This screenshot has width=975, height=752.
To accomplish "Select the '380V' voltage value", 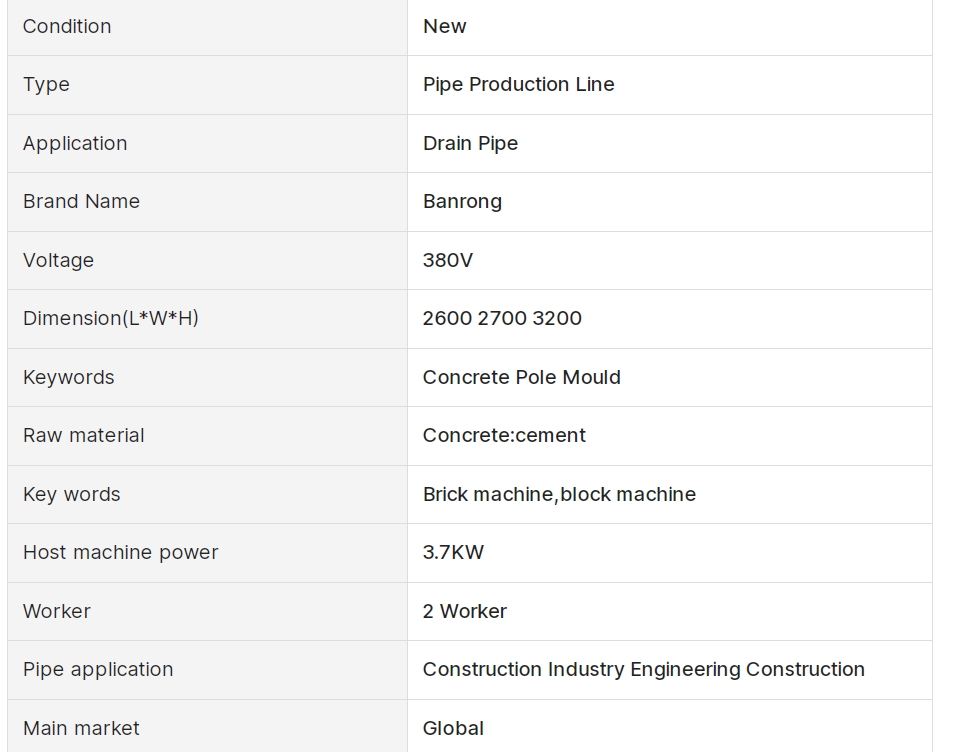I will 447,260.
